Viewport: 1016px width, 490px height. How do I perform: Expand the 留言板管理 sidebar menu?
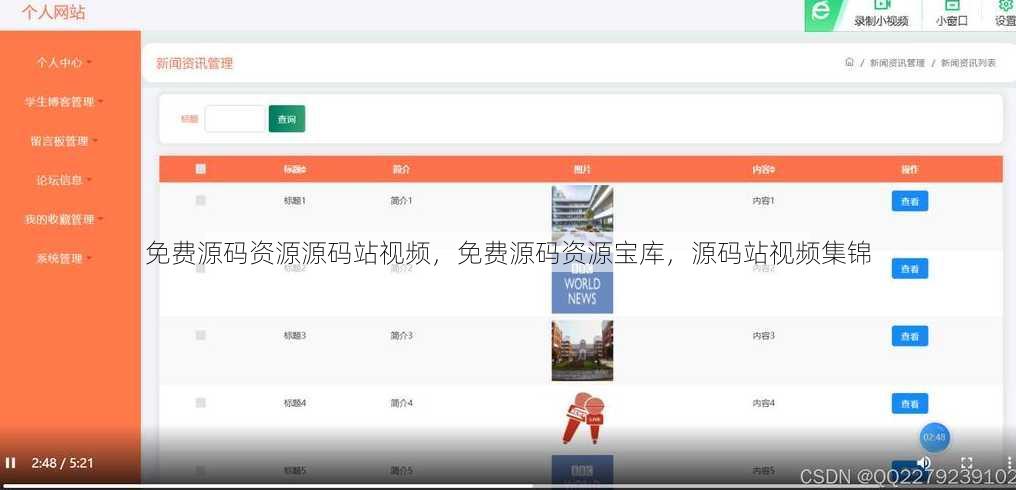point(64,141)
